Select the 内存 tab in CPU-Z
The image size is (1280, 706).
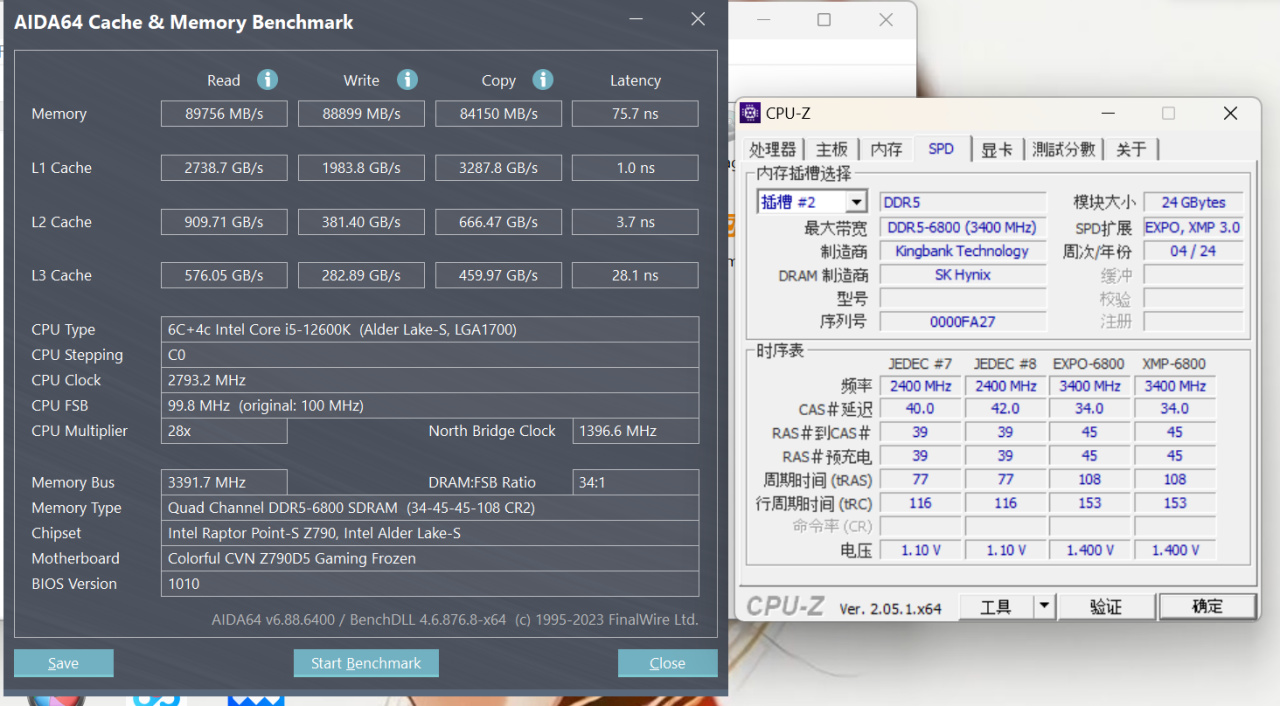click(x=886, y=150)
